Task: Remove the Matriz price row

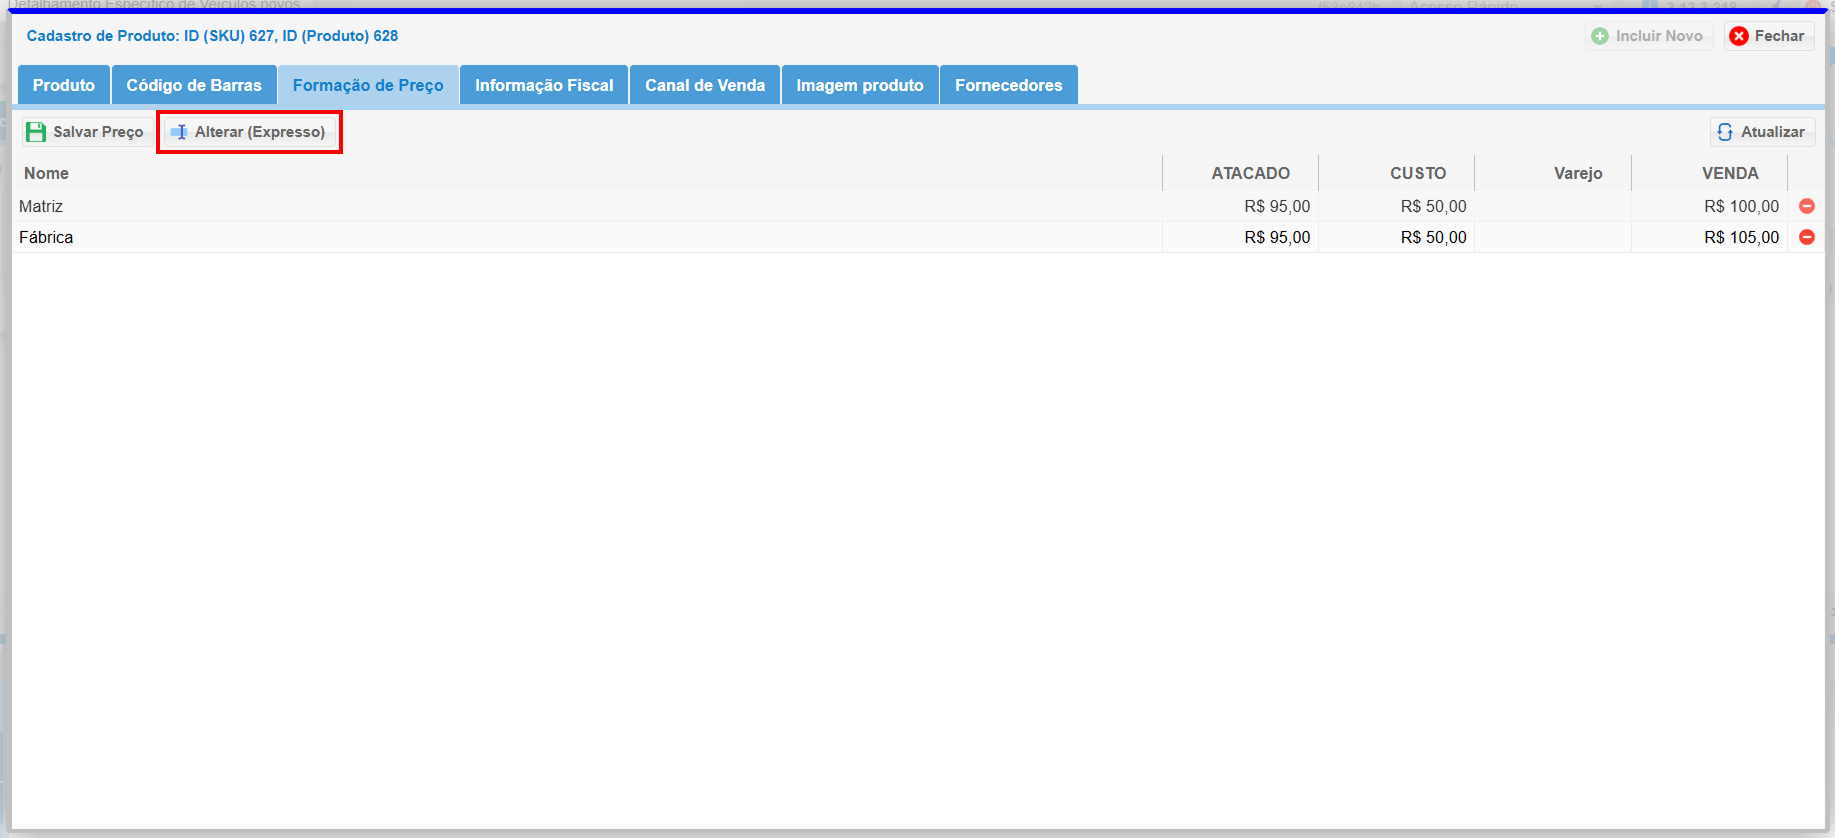Action: click(x=1807, y=206)
